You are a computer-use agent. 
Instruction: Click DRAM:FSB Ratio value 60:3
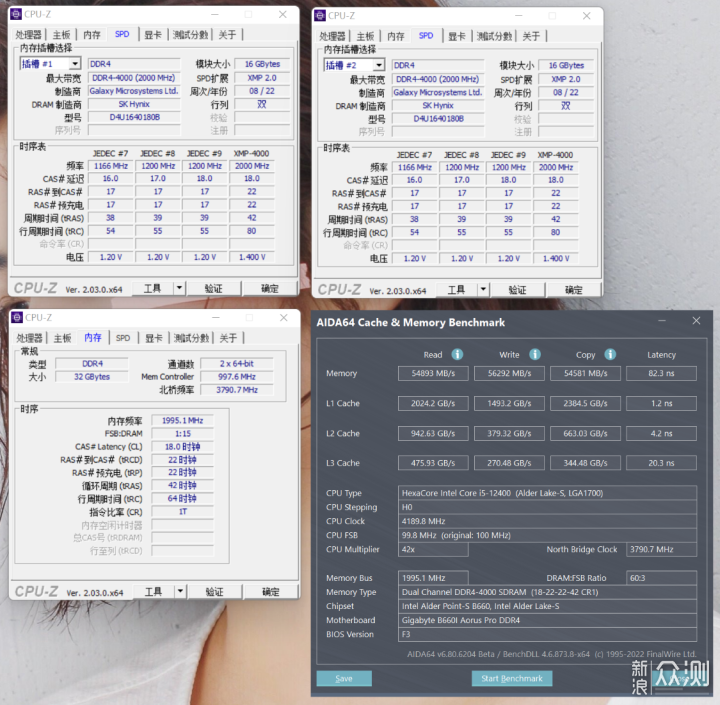(x=661, y=578)
